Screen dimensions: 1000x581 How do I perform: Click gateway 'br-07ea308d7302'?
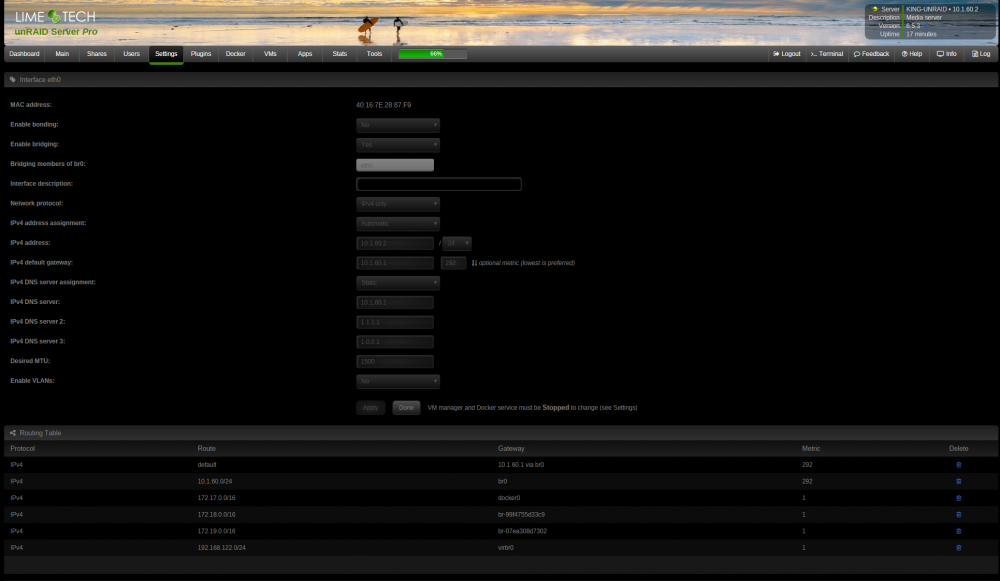pos(522,531)
